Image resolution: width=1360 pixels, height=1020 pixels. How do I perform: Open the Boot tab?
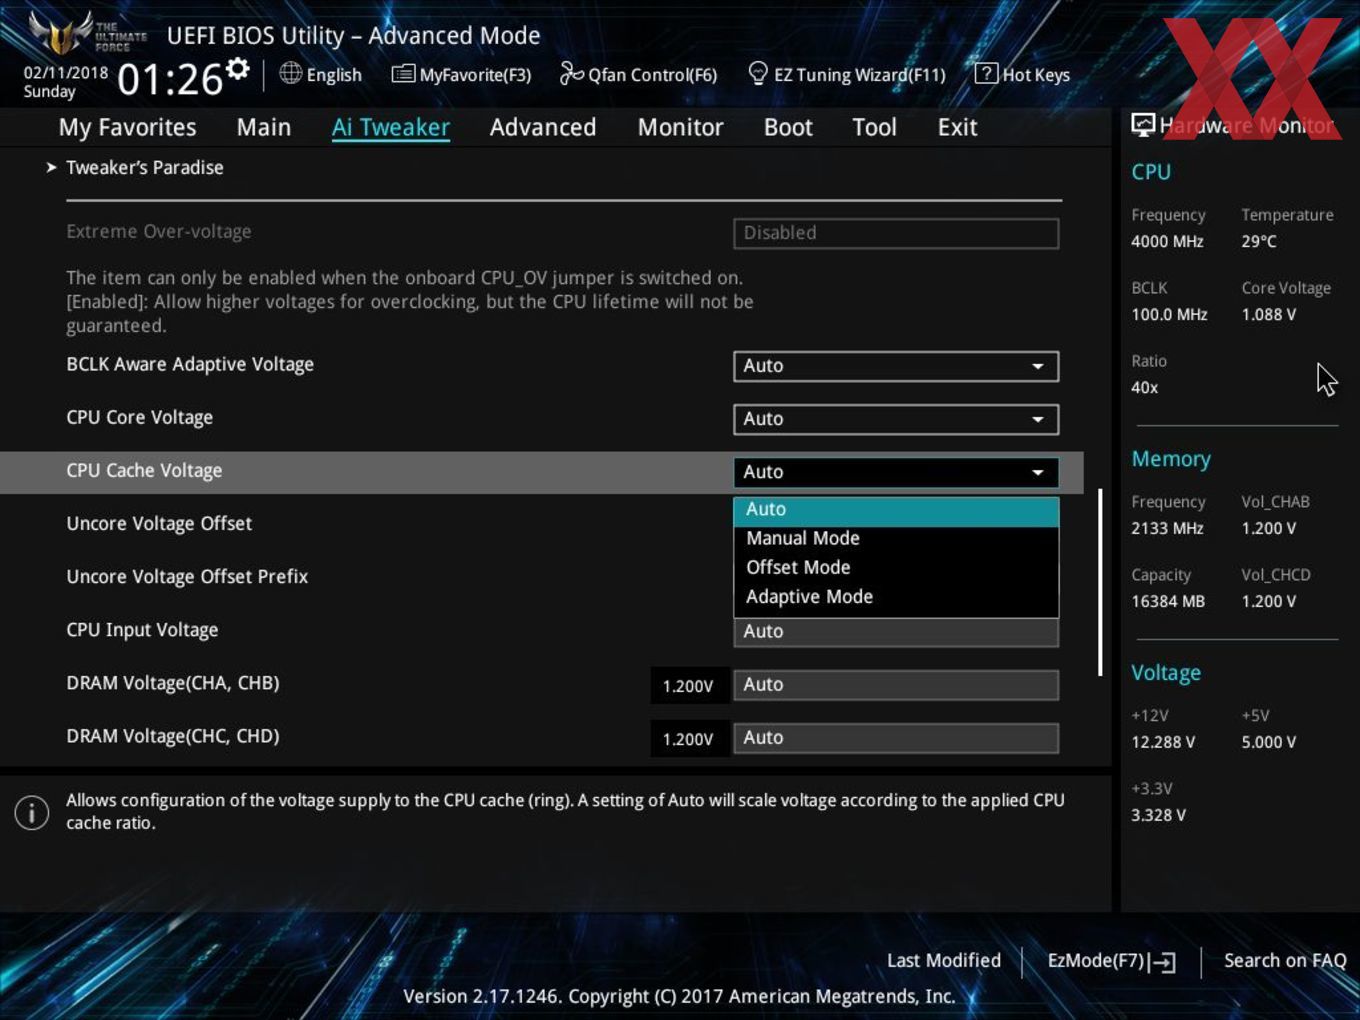point(788,127)
